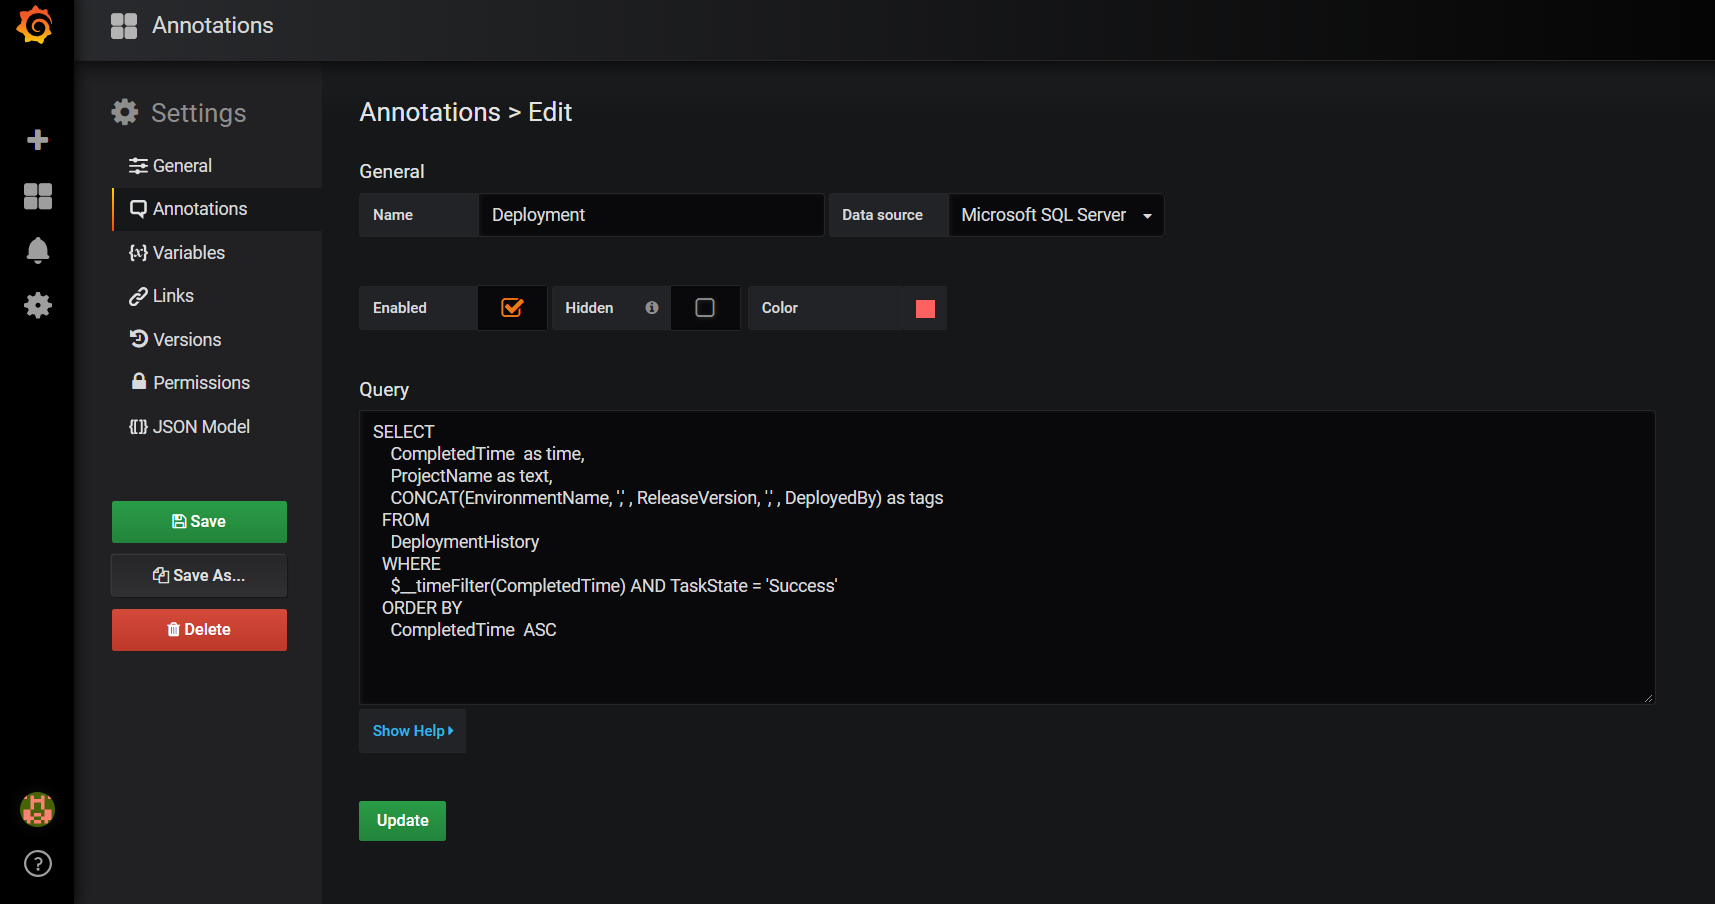Viewport: 1715px width, 904px height.
Task: Expand the Show Help section
Action: pos(412,731)
